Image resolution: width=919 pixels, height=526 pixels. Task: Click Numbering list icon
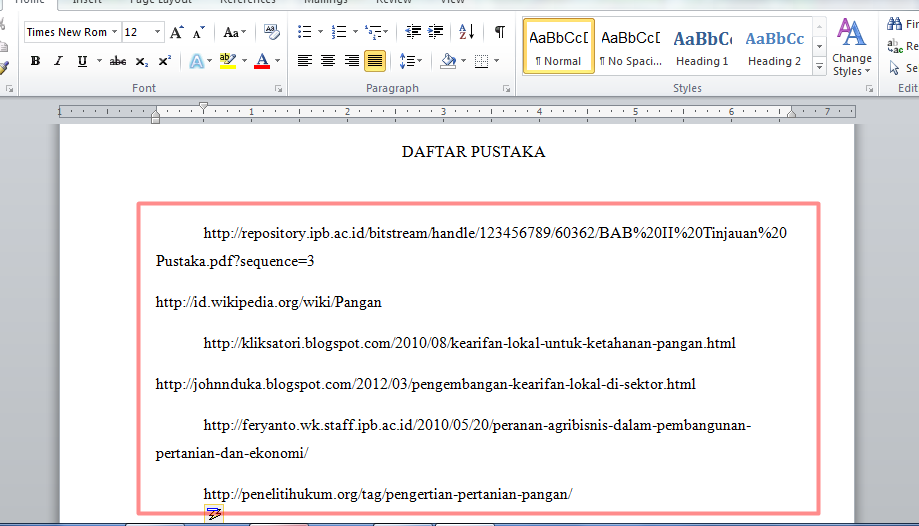pyautogui.click(x=339, y=32)
